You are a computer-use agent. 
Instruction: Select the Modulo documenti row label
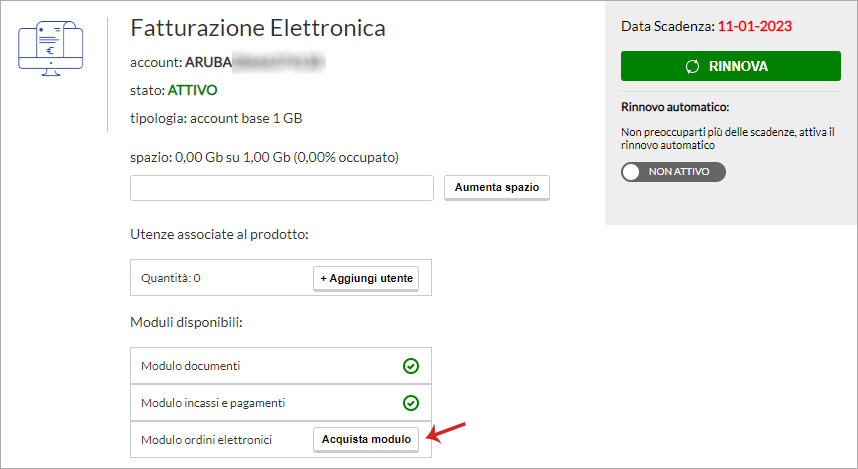(190, 366)
